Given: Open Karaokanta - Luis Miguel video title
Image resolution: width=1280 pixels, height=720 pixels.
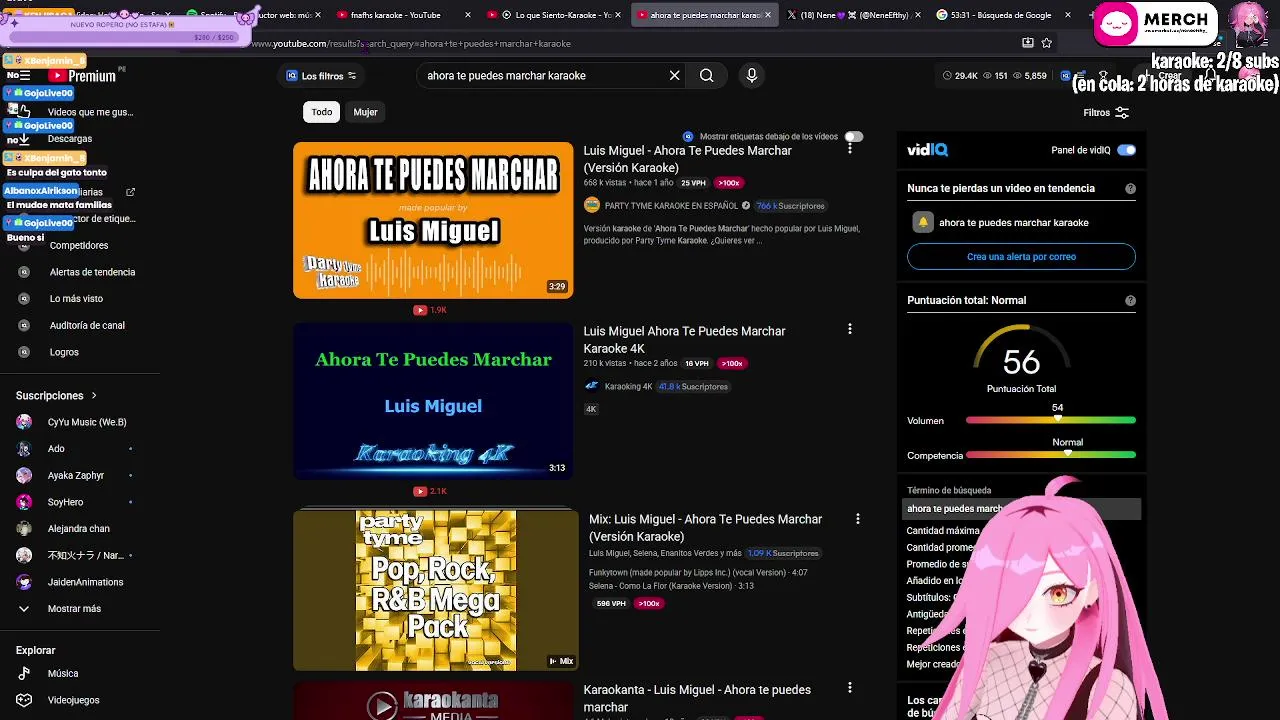Looking at the screenshot, I should click(x=697, y=698).
